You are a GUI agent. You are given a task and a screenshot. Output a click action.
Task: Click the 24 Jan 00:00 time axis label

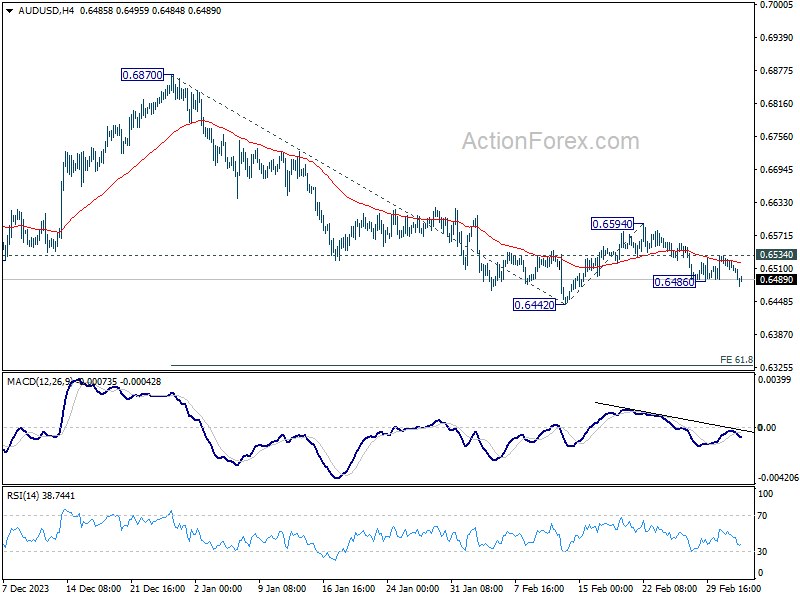[x=412, y=589]
